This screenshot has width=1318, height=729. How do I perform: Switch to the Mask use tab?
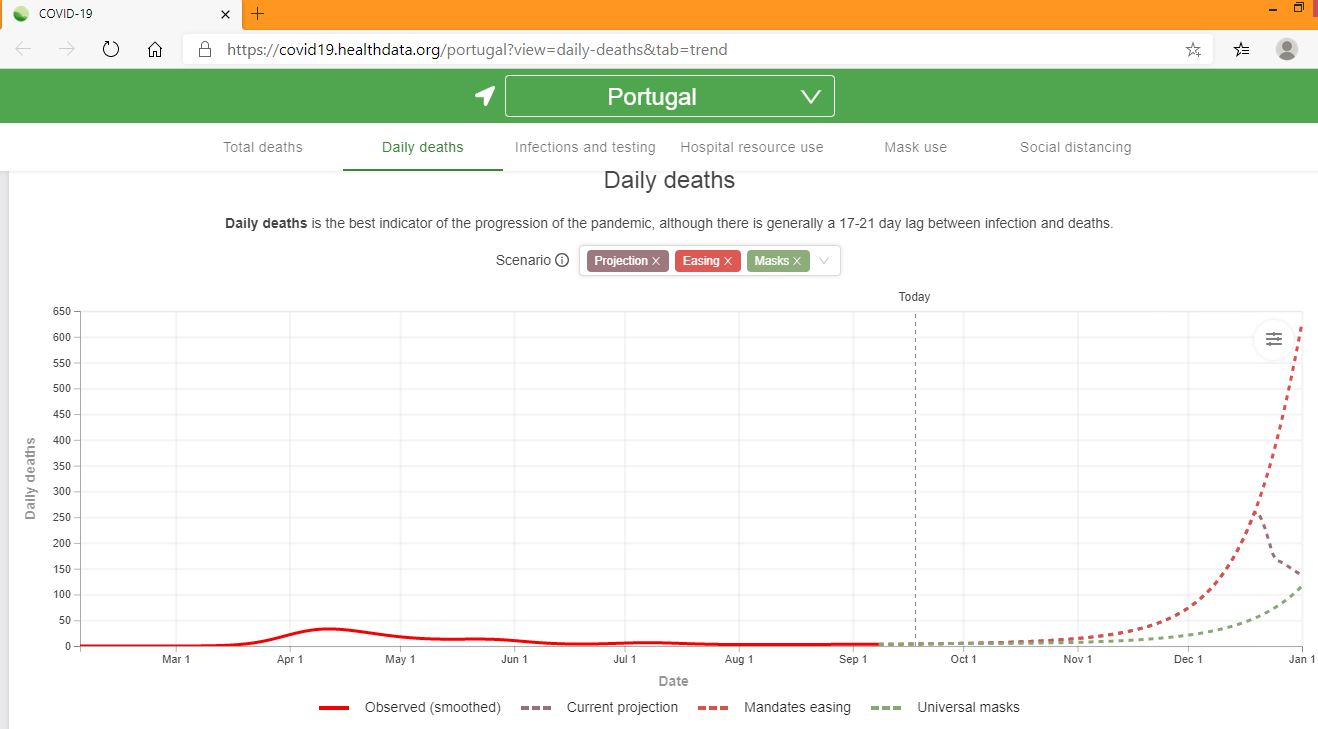click(x=915, y=147)
